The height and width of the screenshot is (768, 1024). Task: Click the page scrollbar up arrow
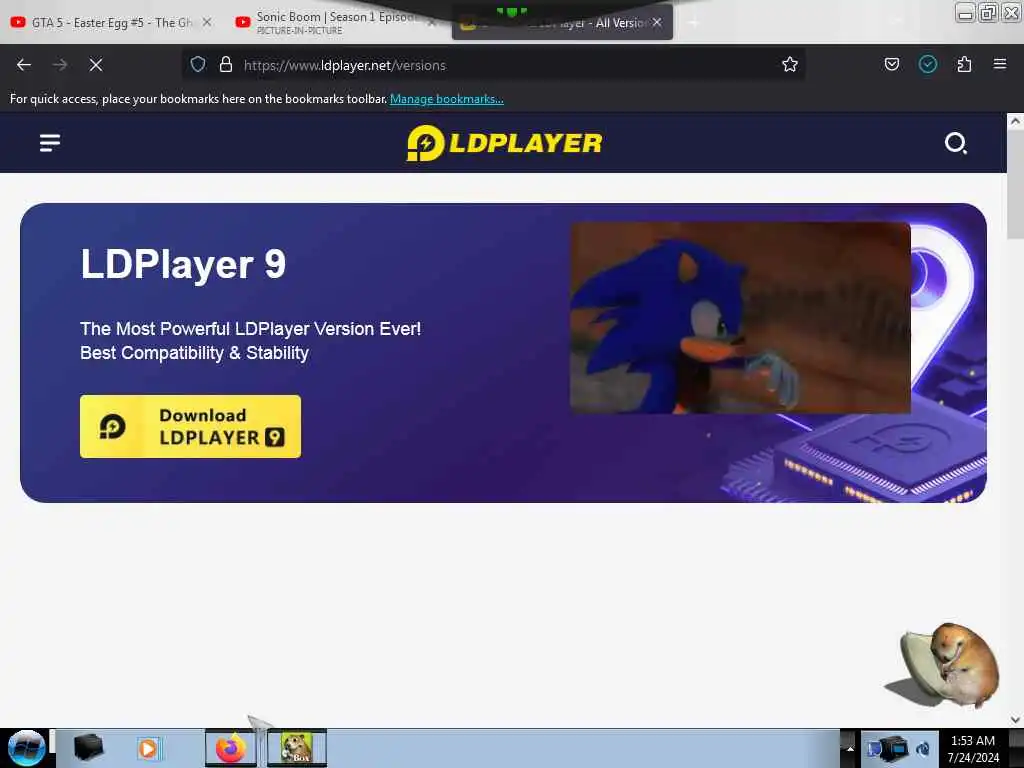click(1015, 121)
